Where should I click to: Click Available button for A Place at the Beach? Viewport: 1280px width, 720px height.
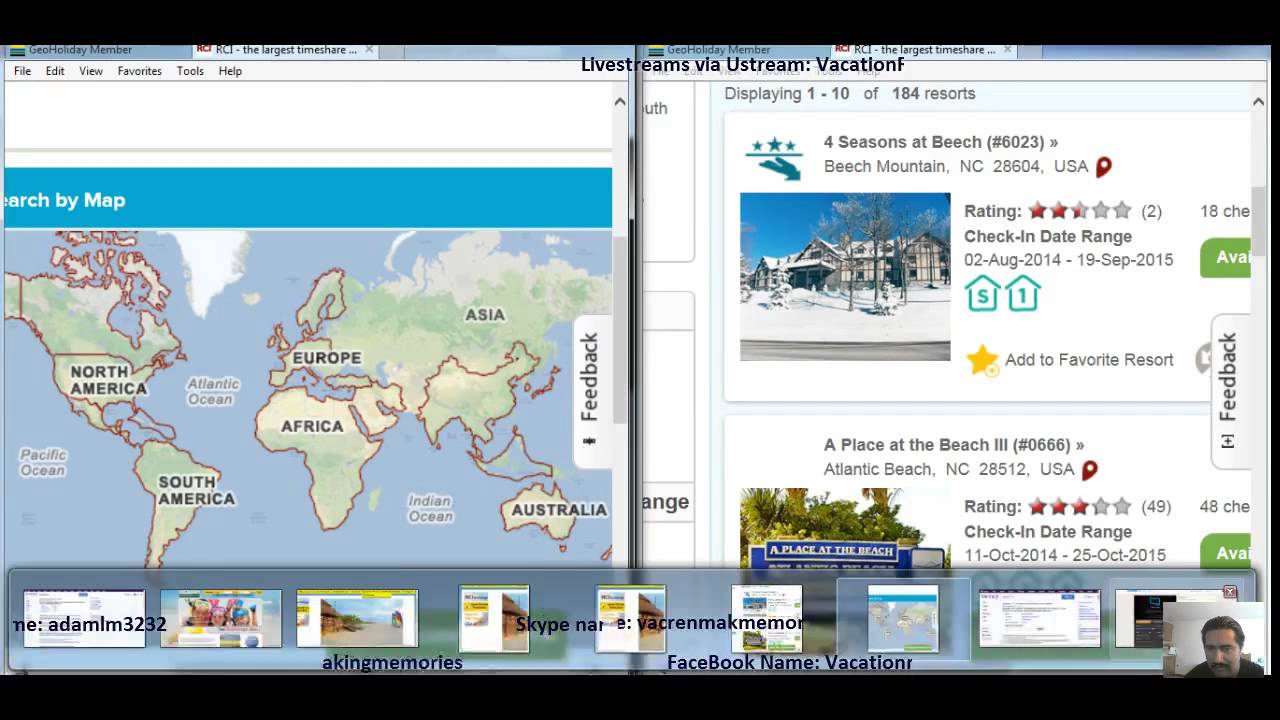tap(1228, 553)
